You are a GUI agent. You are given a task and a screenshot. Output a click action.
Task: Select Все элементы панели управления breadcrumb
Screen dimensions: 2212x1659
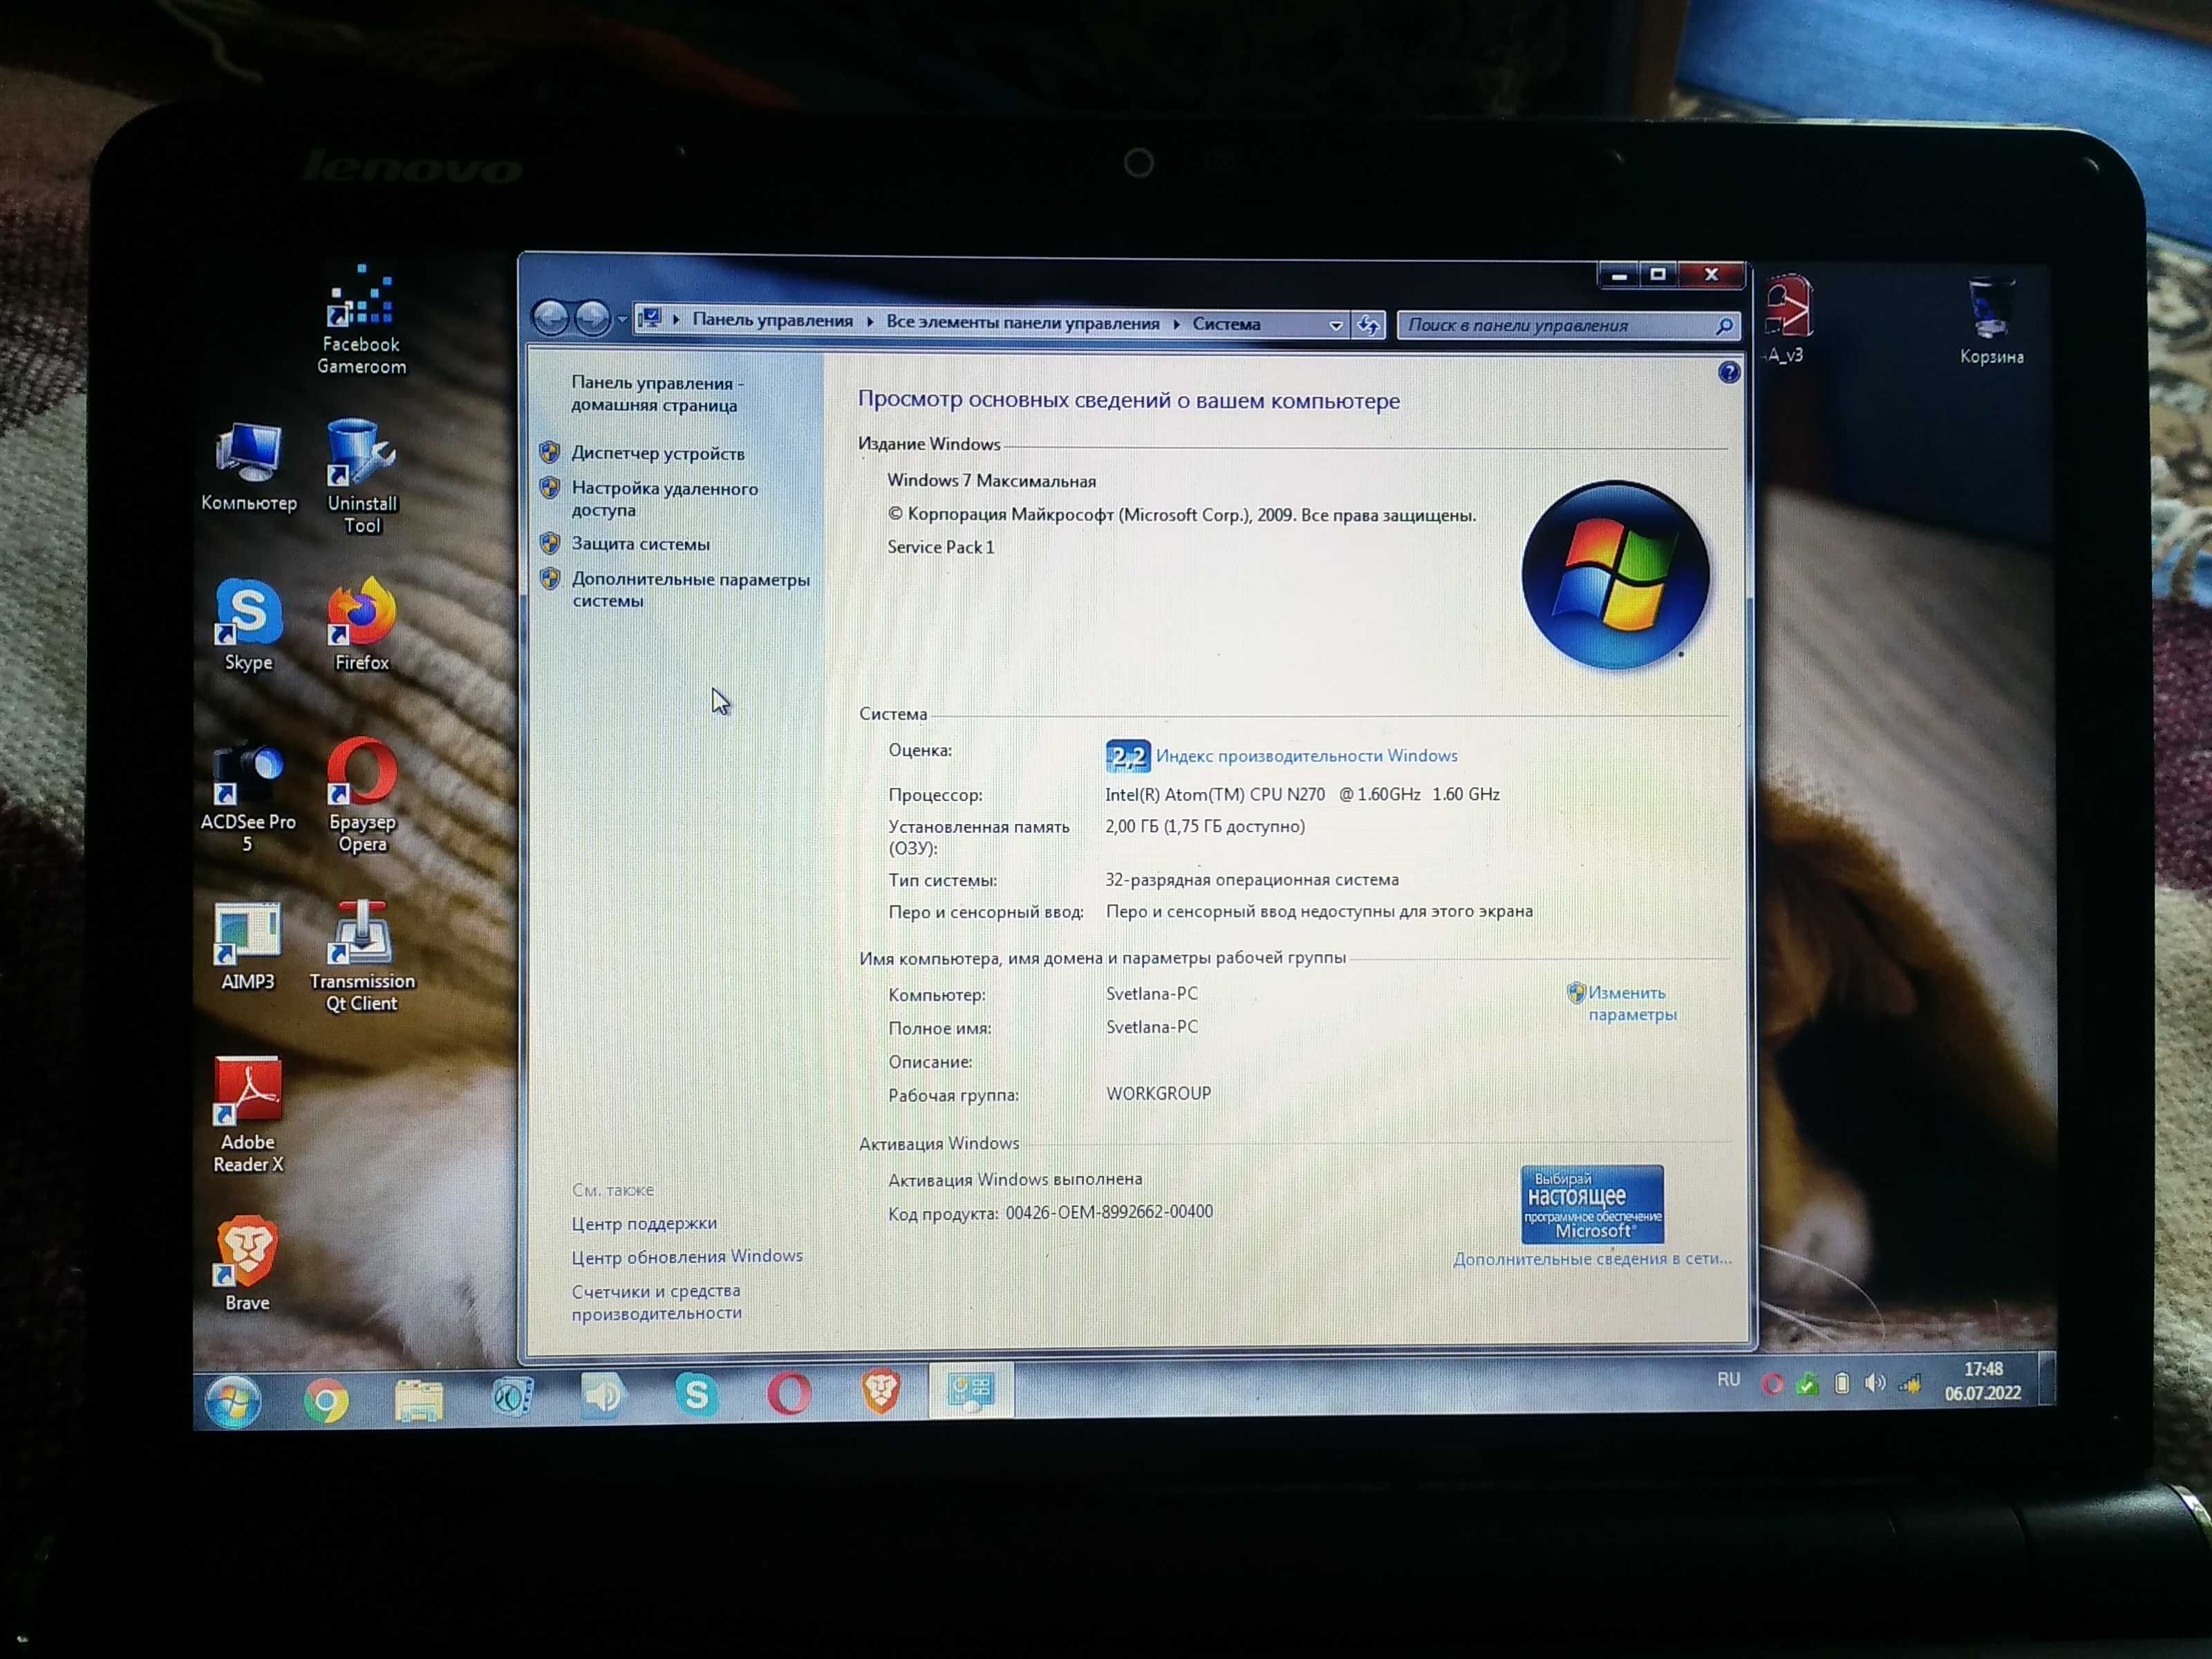[1022, 322]
